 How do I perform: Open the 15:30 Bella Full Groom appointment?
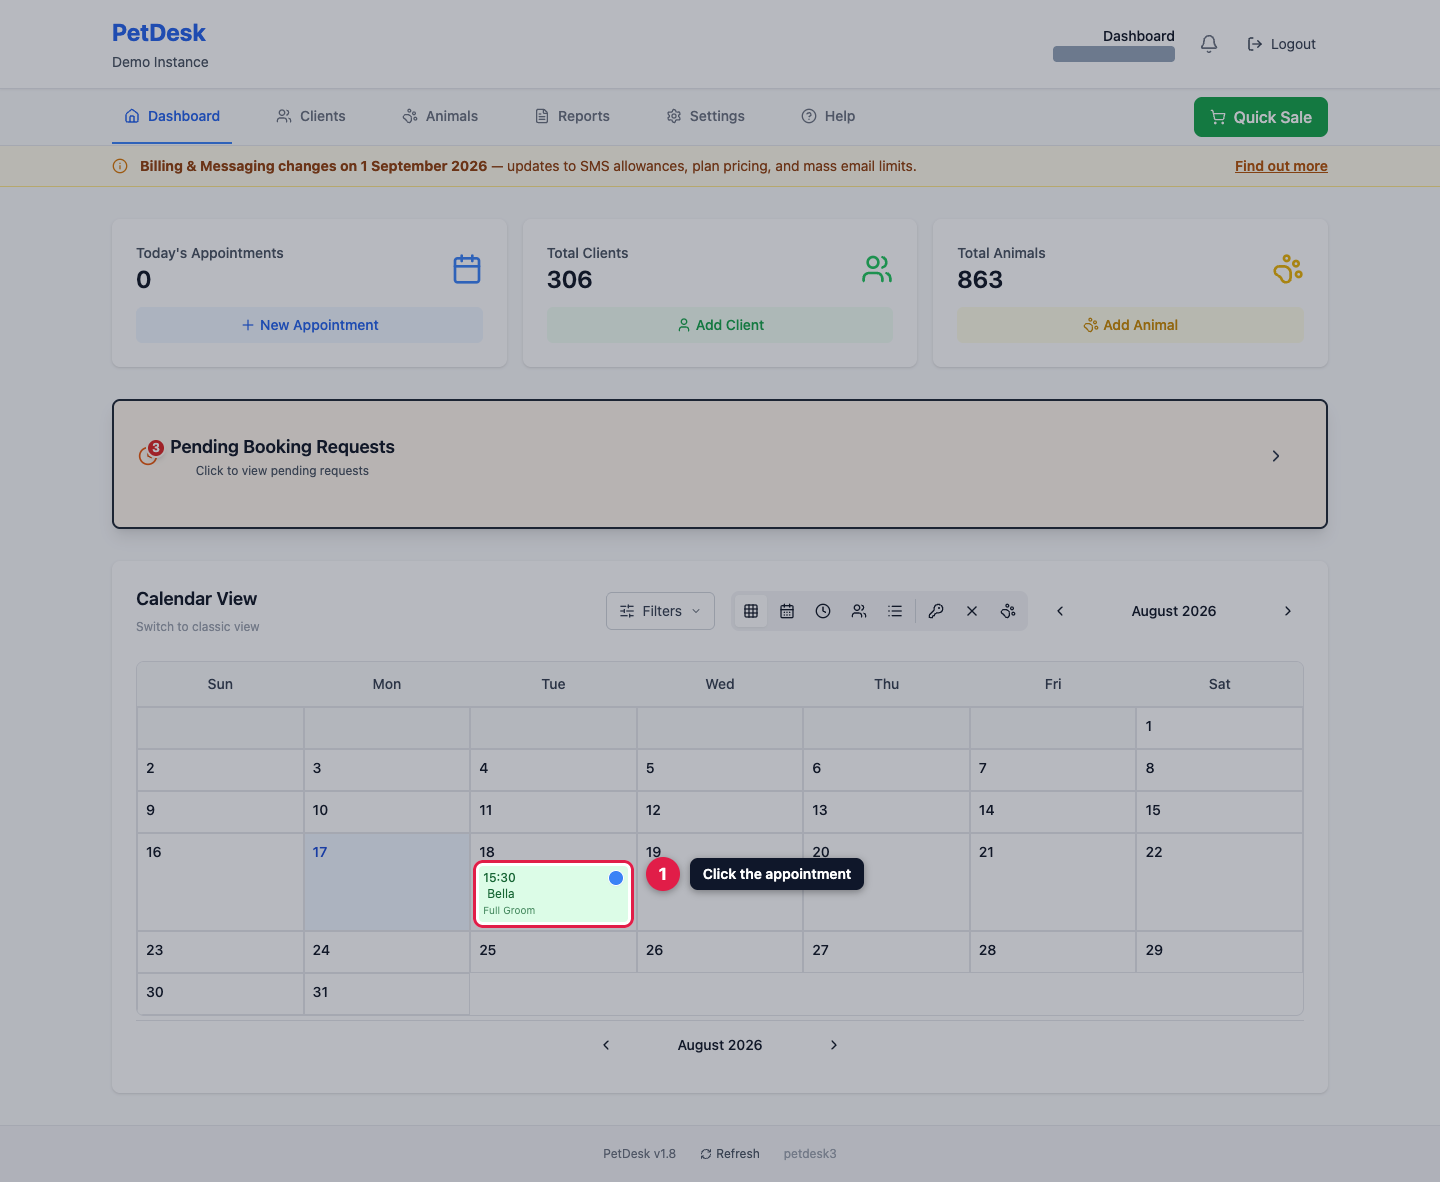[x=554, y=894]
